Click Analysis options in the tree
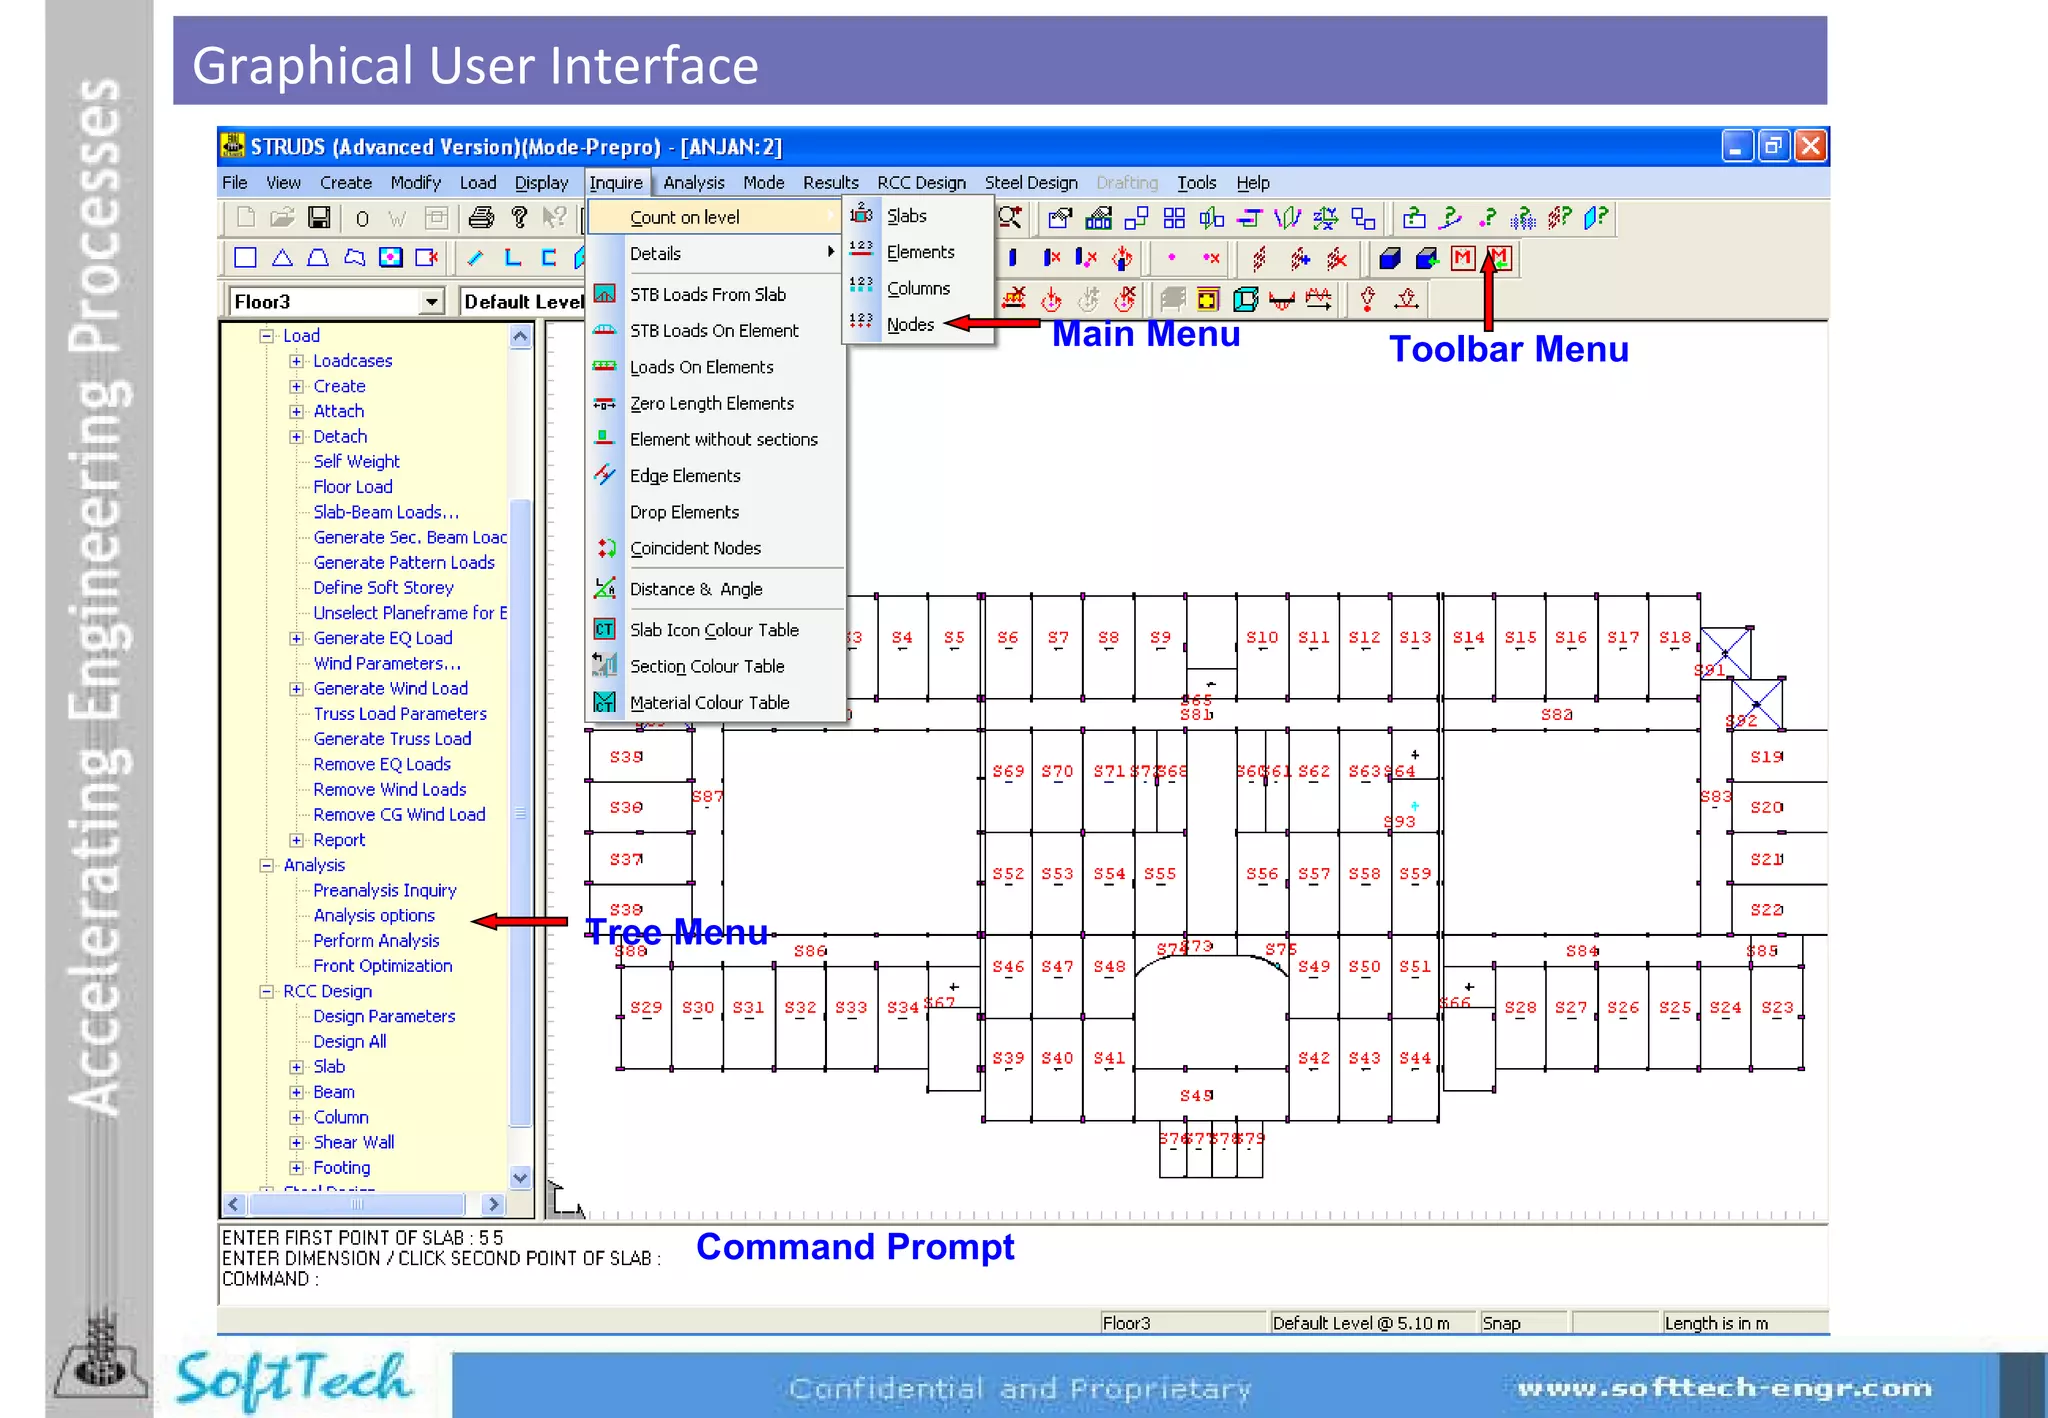 [374, 916]
